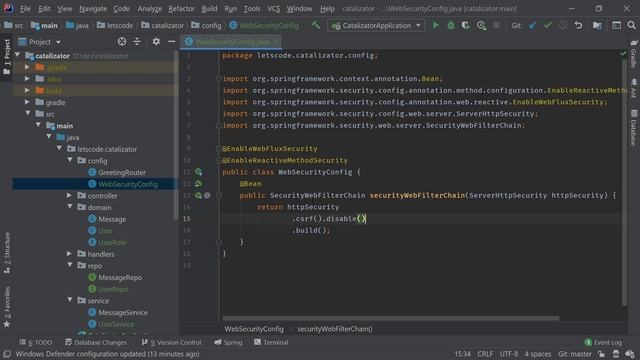
Task: Click Git: master branch widget
Action: click(x=575, y=354)
